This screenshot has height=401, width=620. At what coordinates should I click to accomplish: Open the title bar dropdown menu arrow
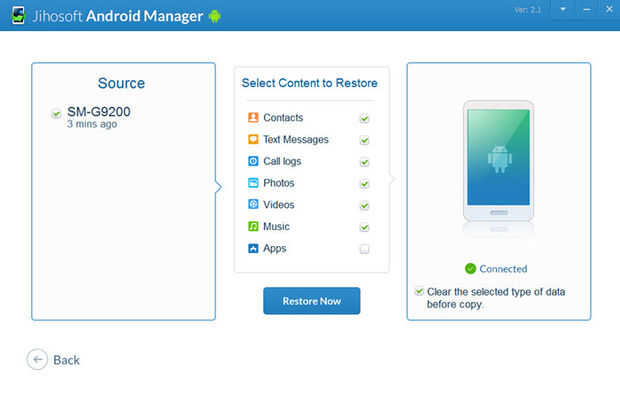pyautogui.click(x=563, y=9)
